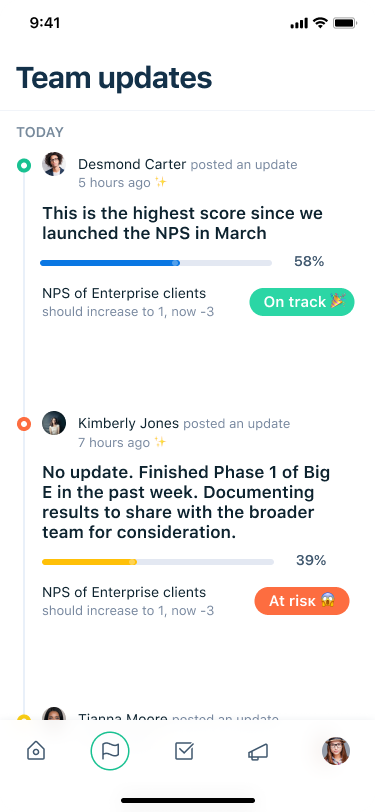Viewport: 375px width, 812px height.
Task: Tap the cellular signal bars icon
Action: click(299, 24)
